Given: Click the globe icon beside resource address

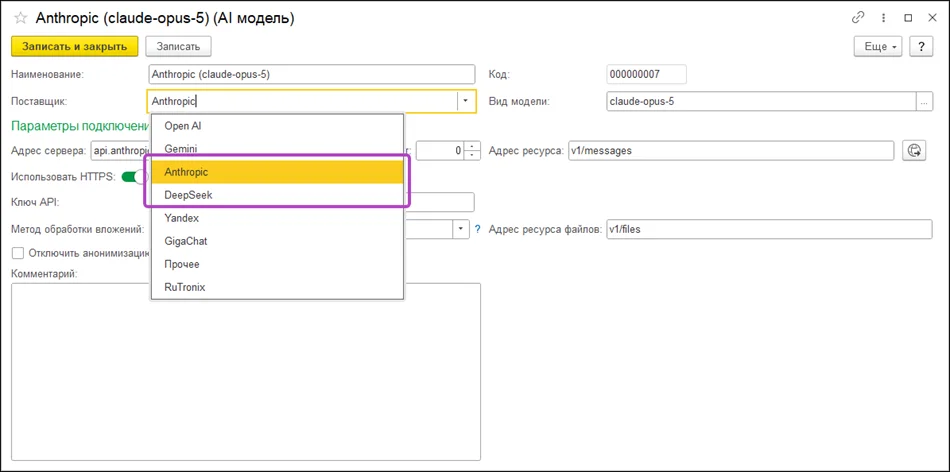Looking at the screenshot, I should pyautogui.click(x=914, y=151).
